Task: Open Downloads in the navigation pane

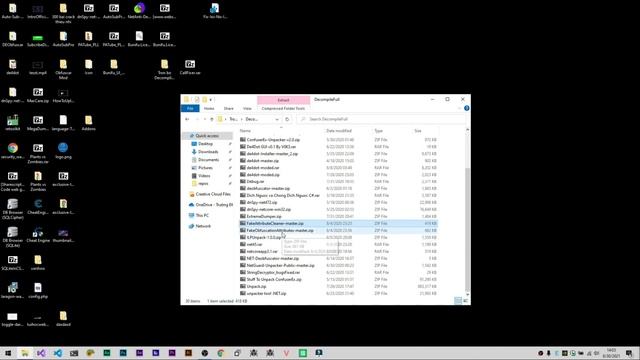Action: tap(208, 152)
